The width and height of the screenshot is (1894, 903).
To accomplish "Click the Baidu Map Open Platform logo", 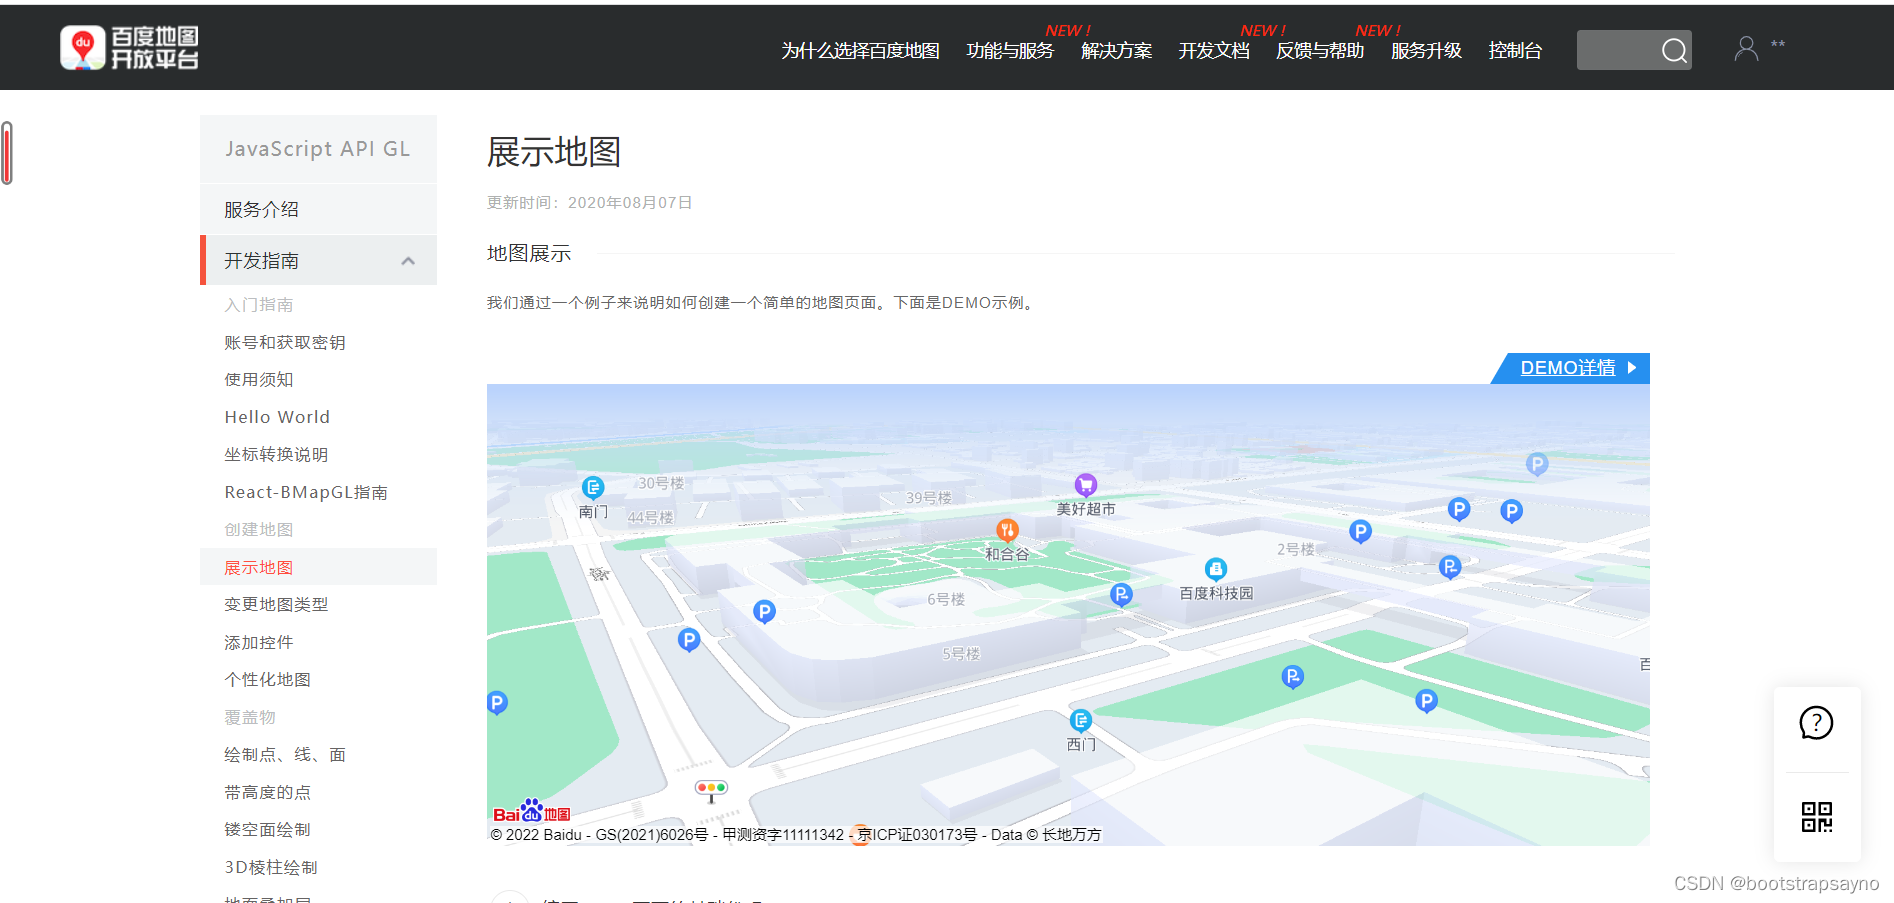I will pos(129,48).
